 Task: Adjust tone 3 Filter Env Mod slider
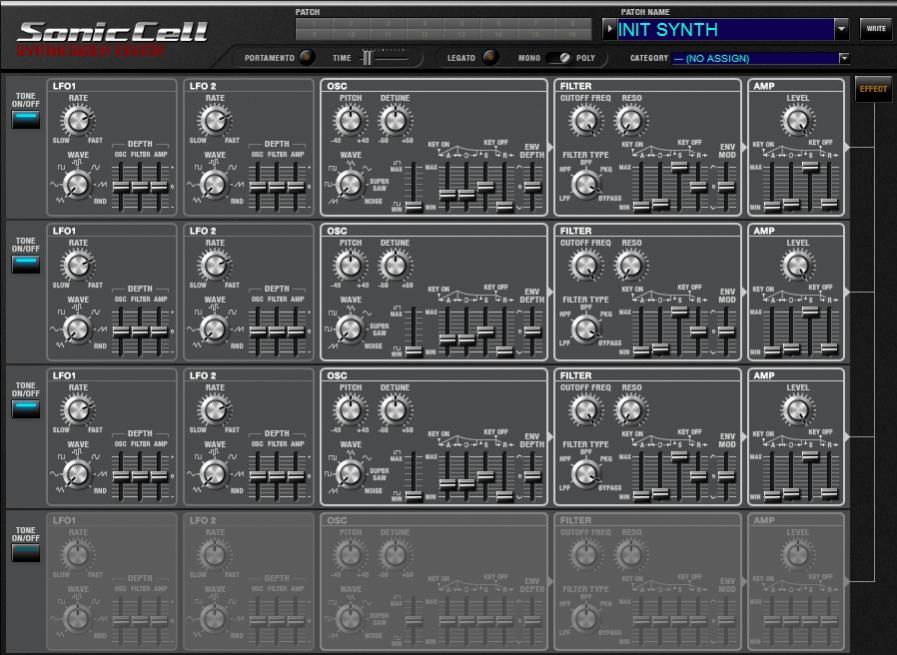[x=726, y=476]
